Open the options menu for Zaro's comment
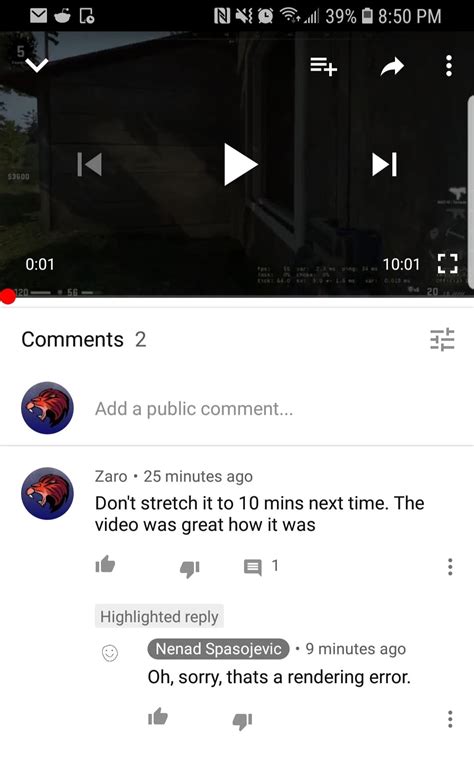The width and height of the screenshot is (474, 764). (x=450, y=567)
